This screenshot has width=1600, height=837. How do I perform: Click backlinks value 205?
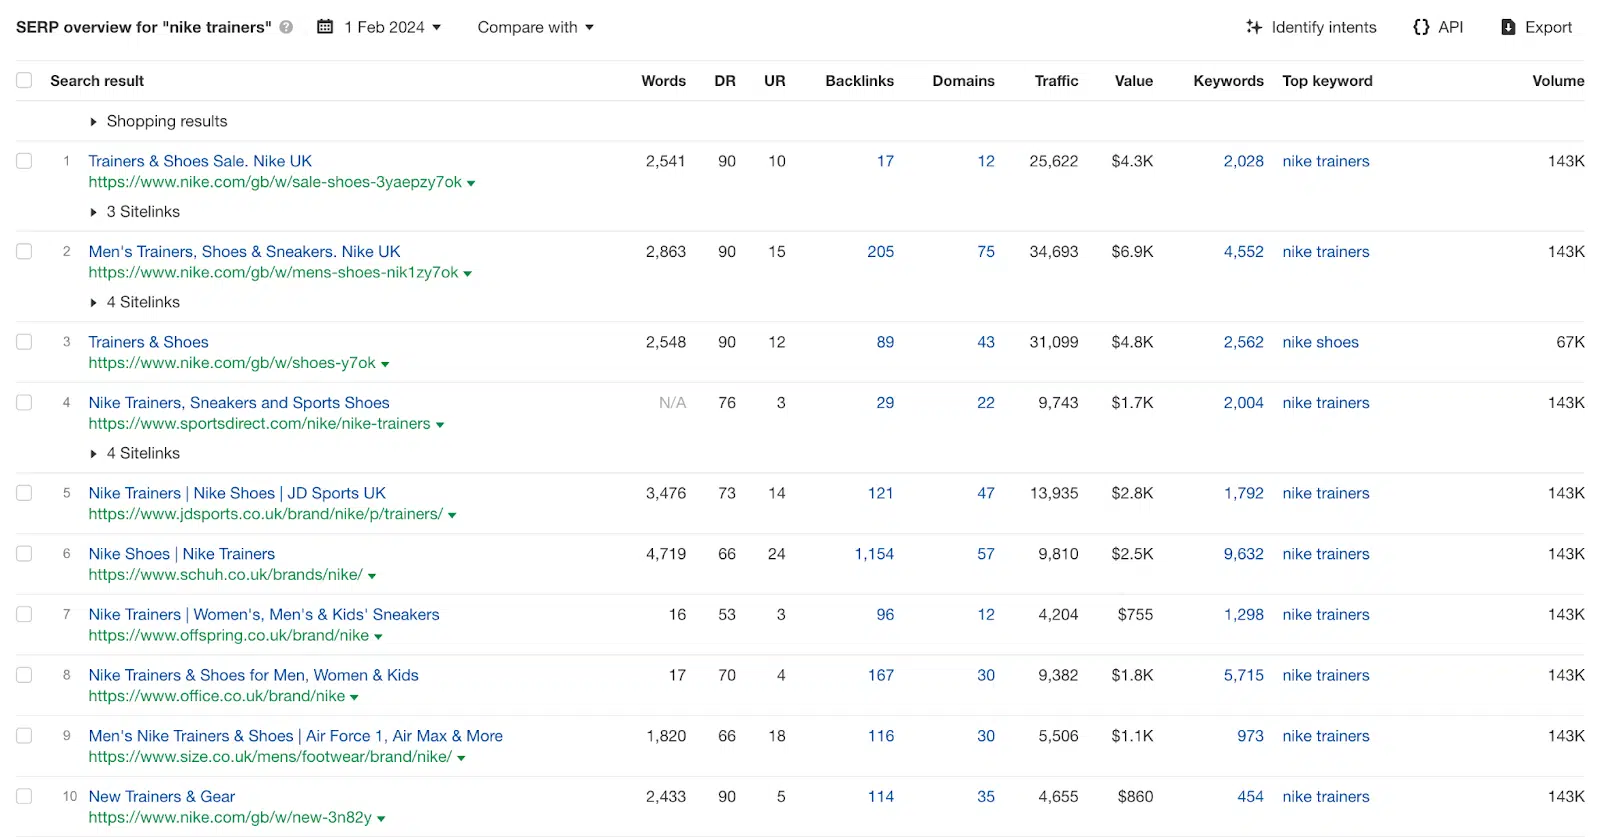(x=880, y=252)
